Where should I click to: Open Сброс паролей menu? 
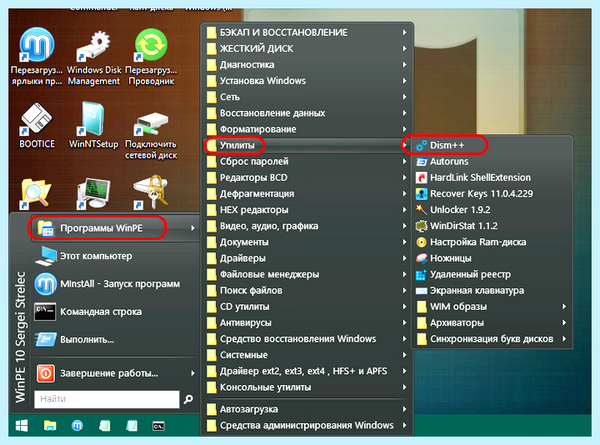pyautogui.click(x=307, y=161)
